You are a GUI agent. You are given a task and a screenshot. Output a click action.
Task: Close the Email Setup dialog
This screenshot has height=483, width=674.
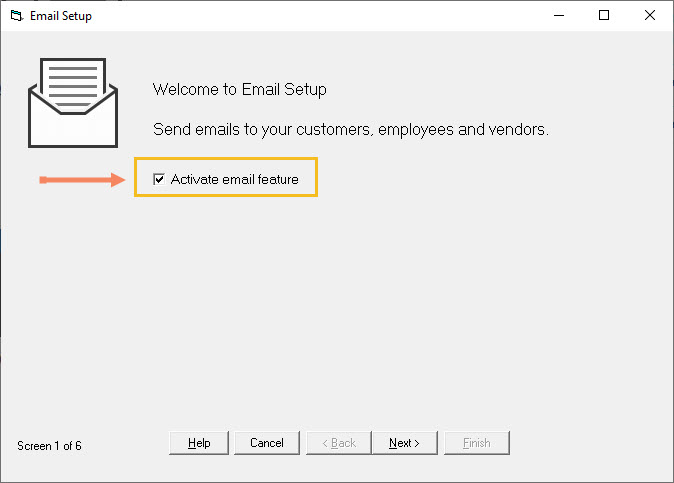point(650,16)
